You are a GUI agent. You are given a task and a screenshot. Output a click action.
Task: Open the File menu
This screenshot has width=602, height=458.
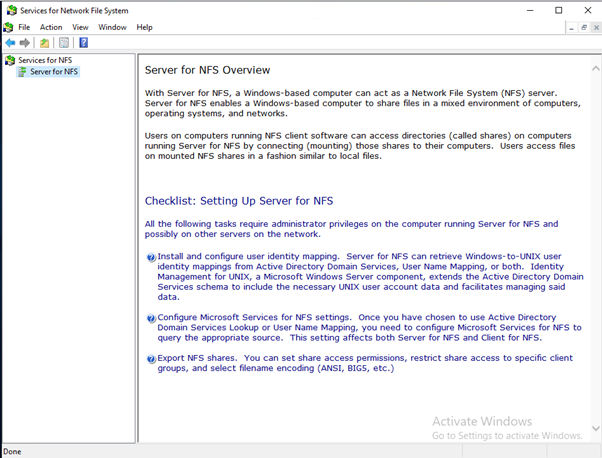point(24,27)
